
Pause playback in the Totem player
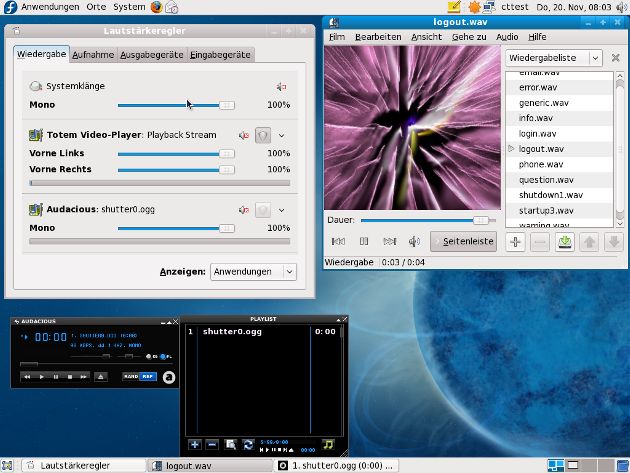coord(364,241)
